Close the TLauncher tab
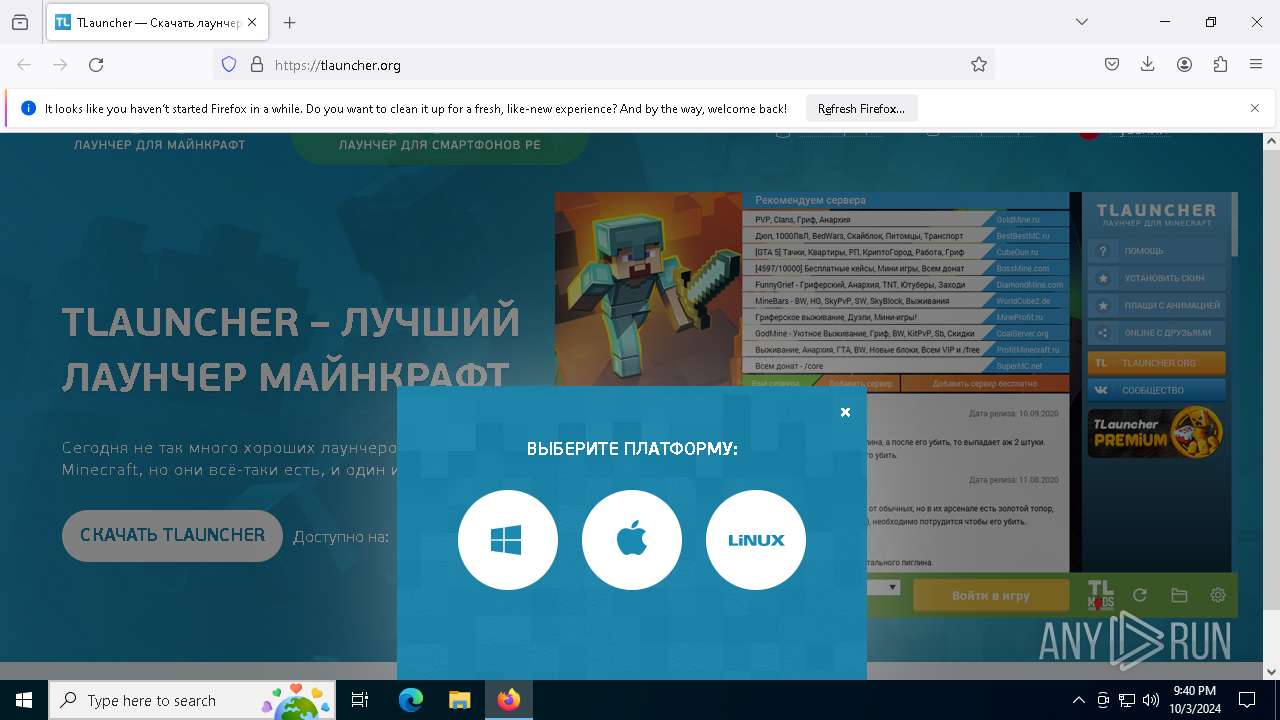This screenshot has height=720, width=1280. coord(252,22)
